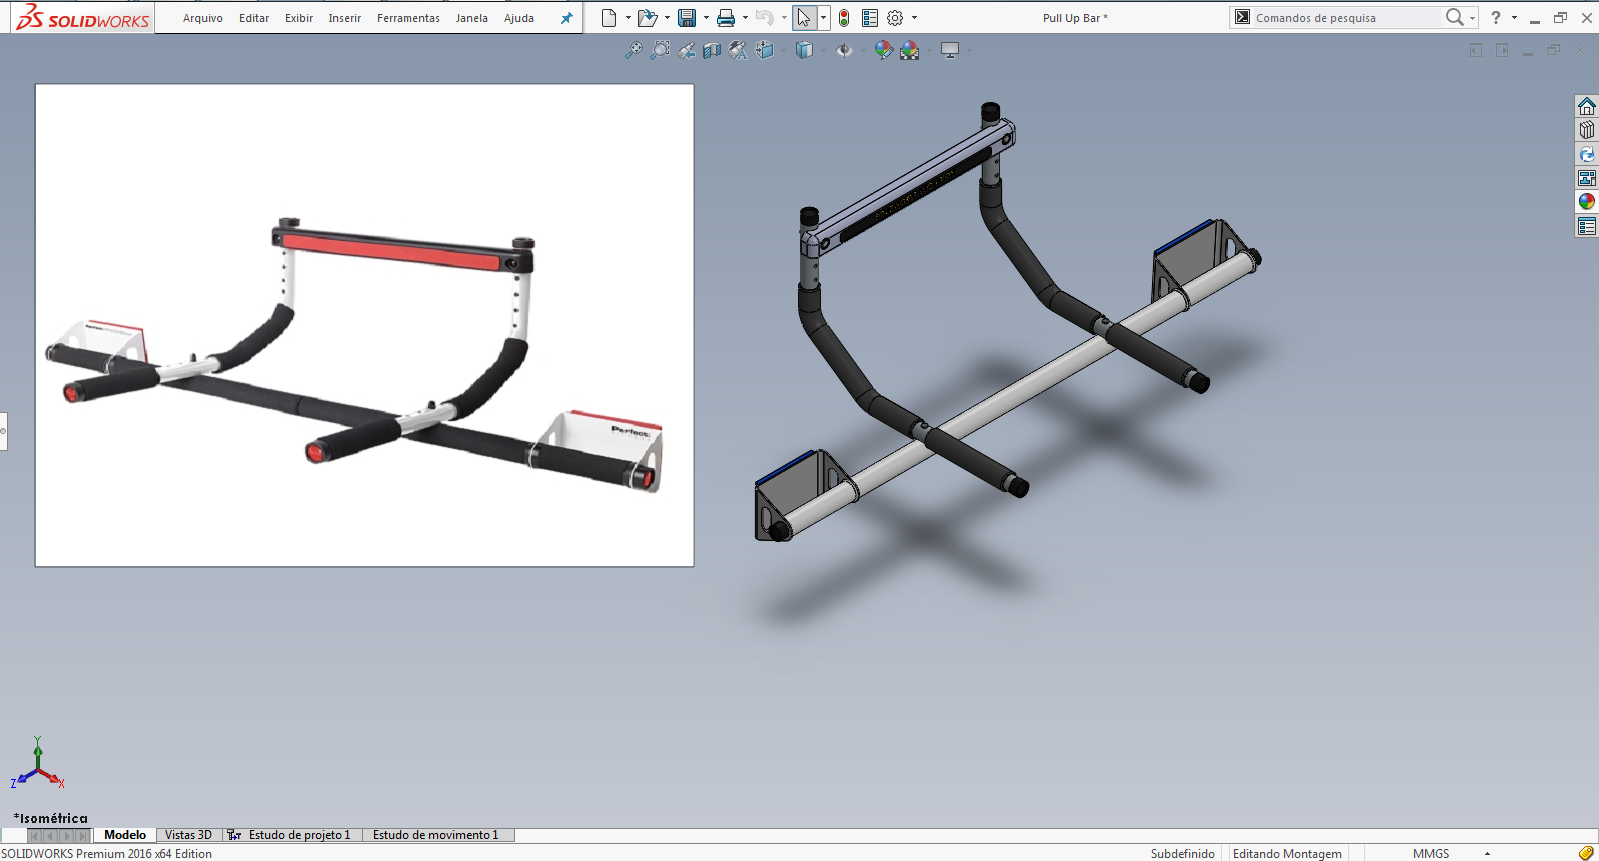1599x861 pixels.
Task: Click Zoom to Fit icon
Action: click(634, 50)
